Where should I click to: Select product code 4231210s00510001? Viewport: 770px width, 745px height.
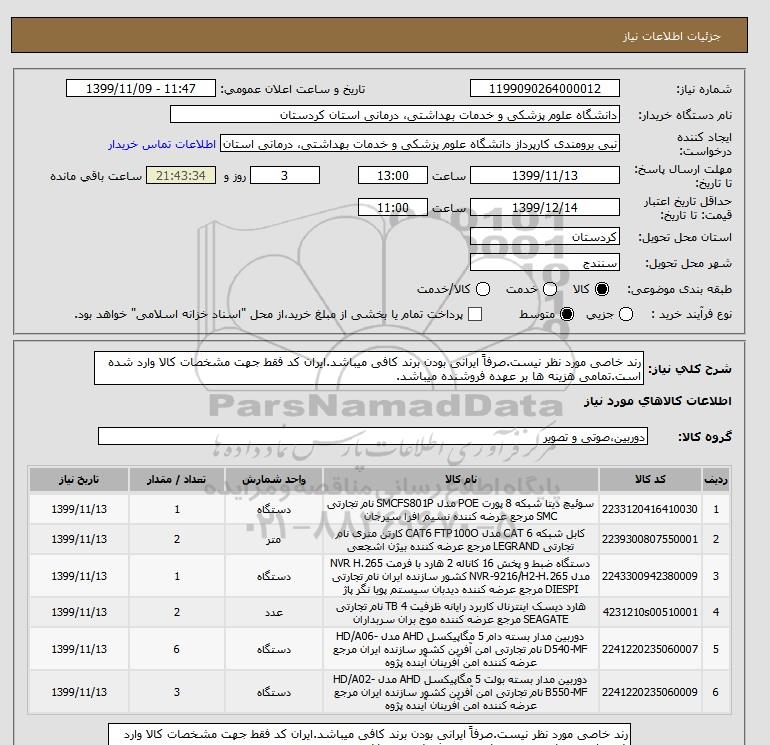click(x=650, y=612)
